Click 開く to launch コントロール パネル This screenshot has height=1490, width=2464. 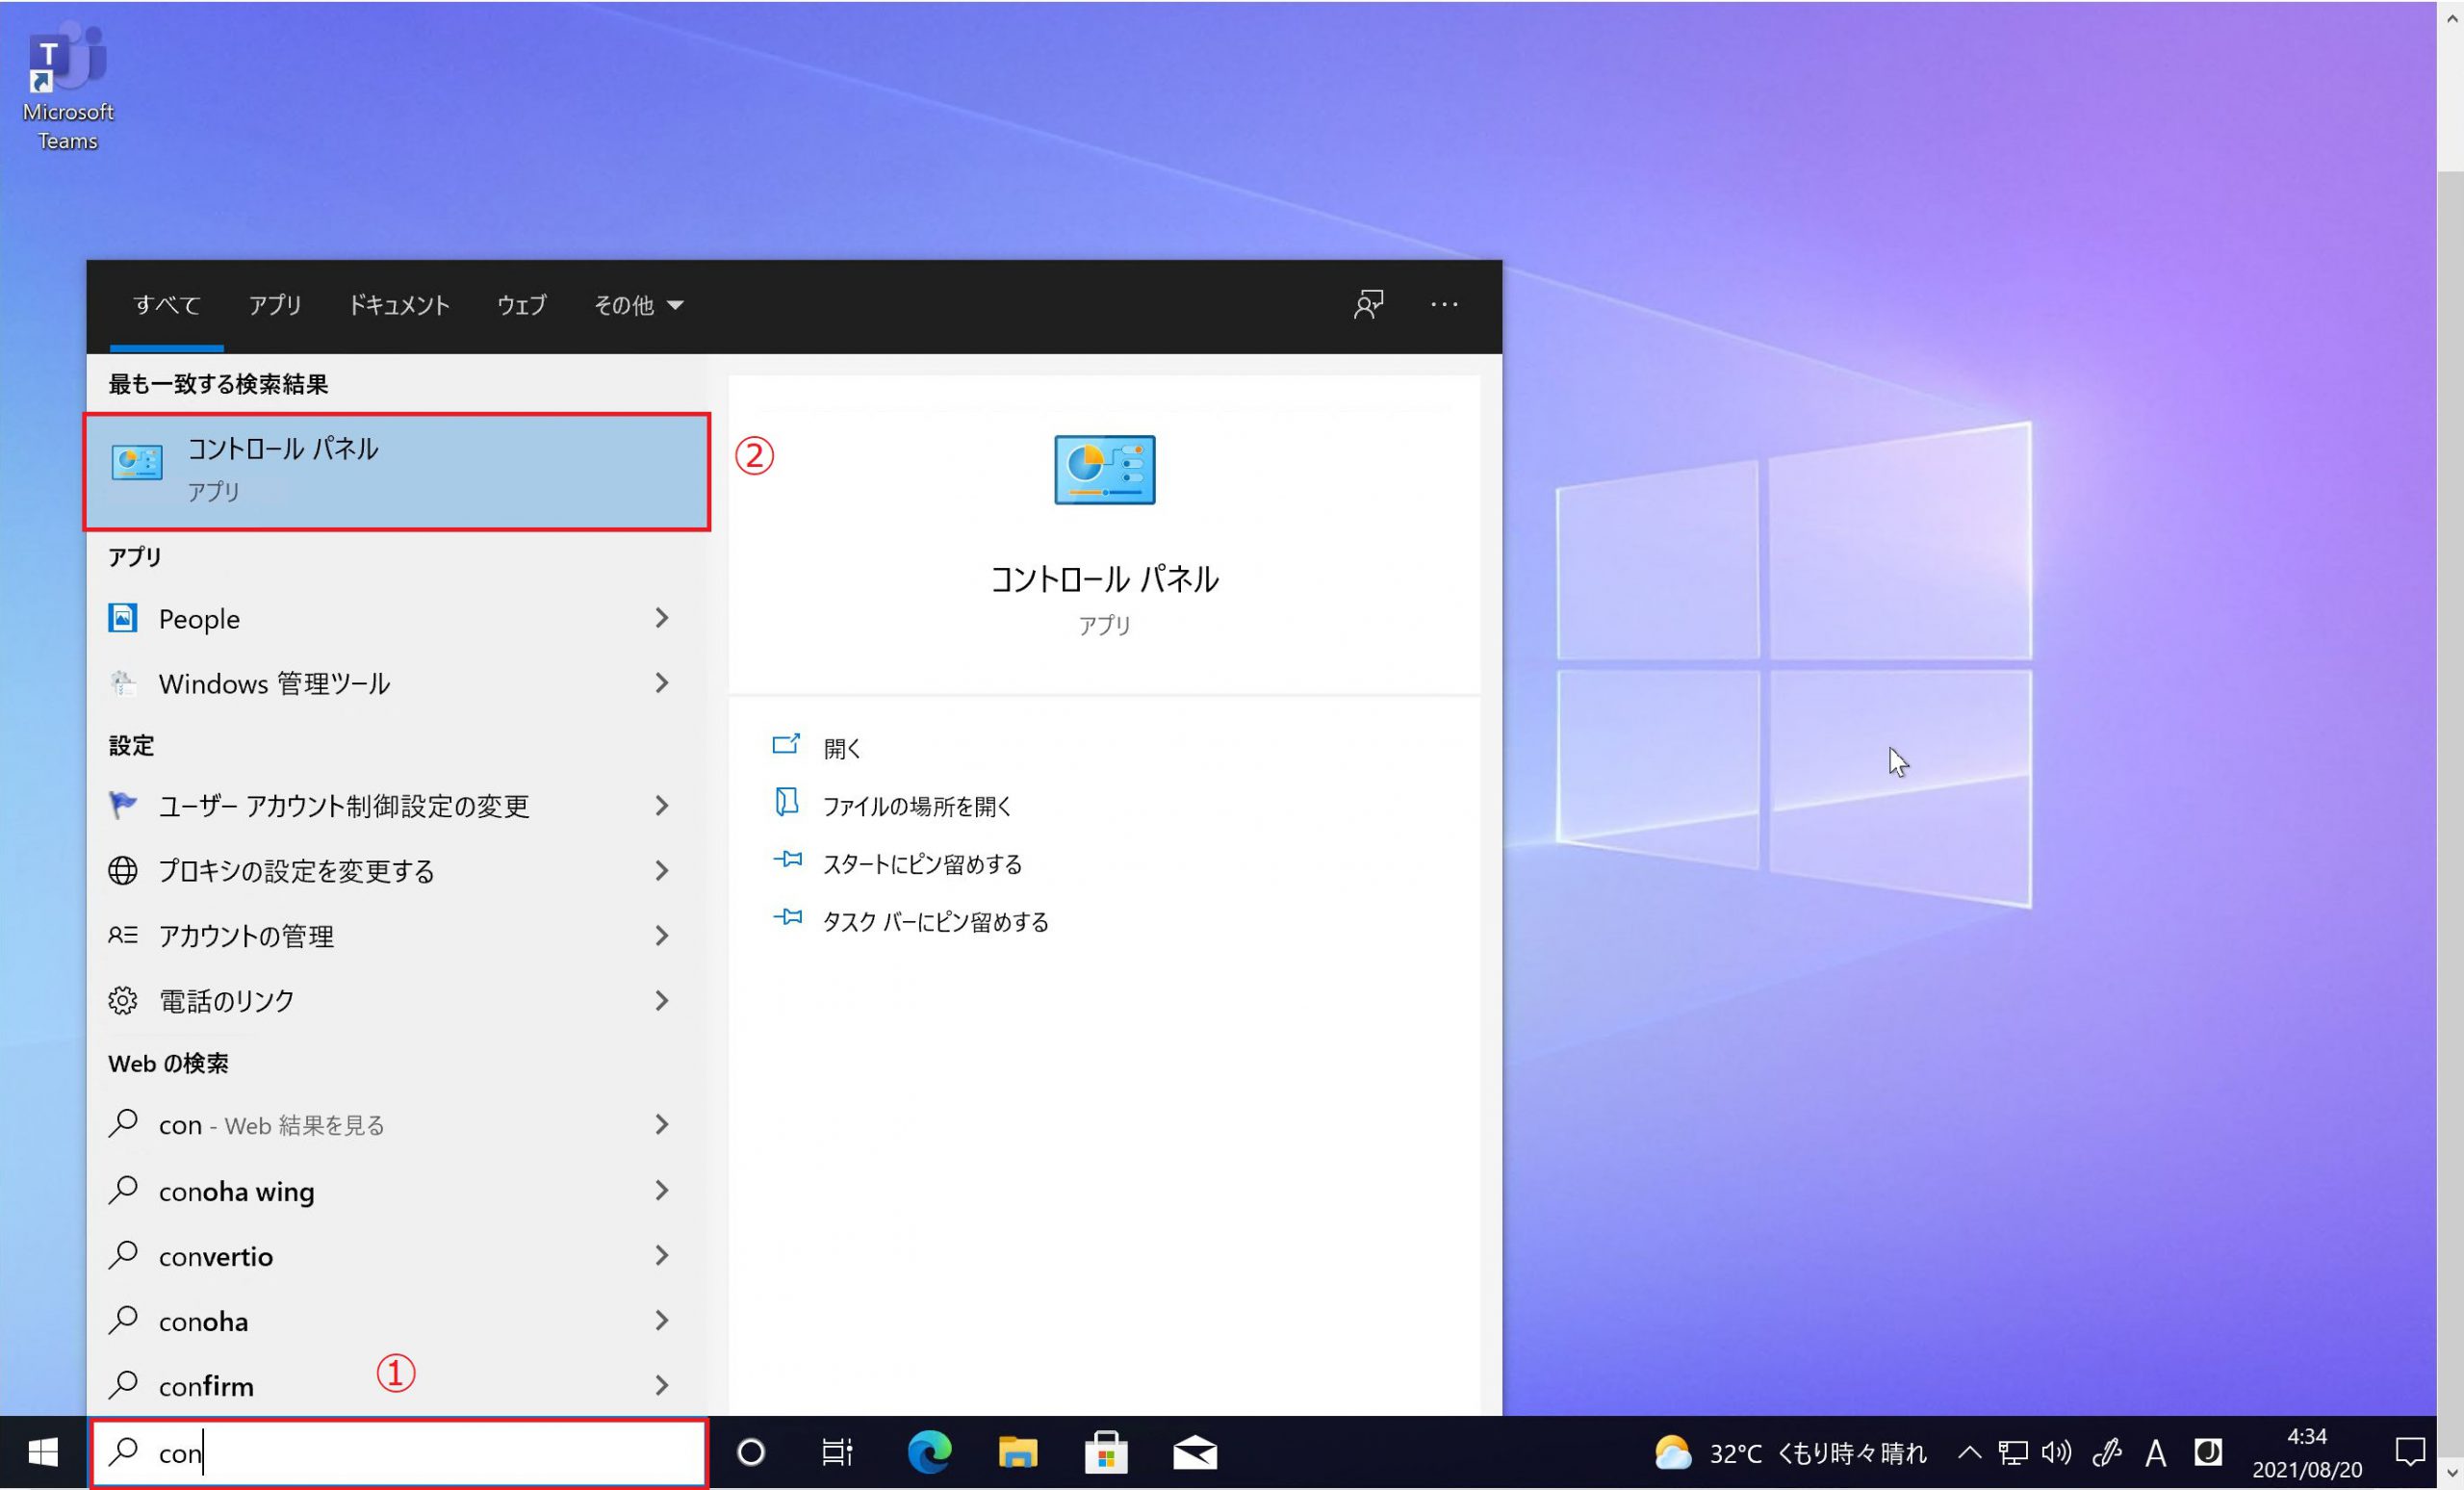click(x=843, y=746)
